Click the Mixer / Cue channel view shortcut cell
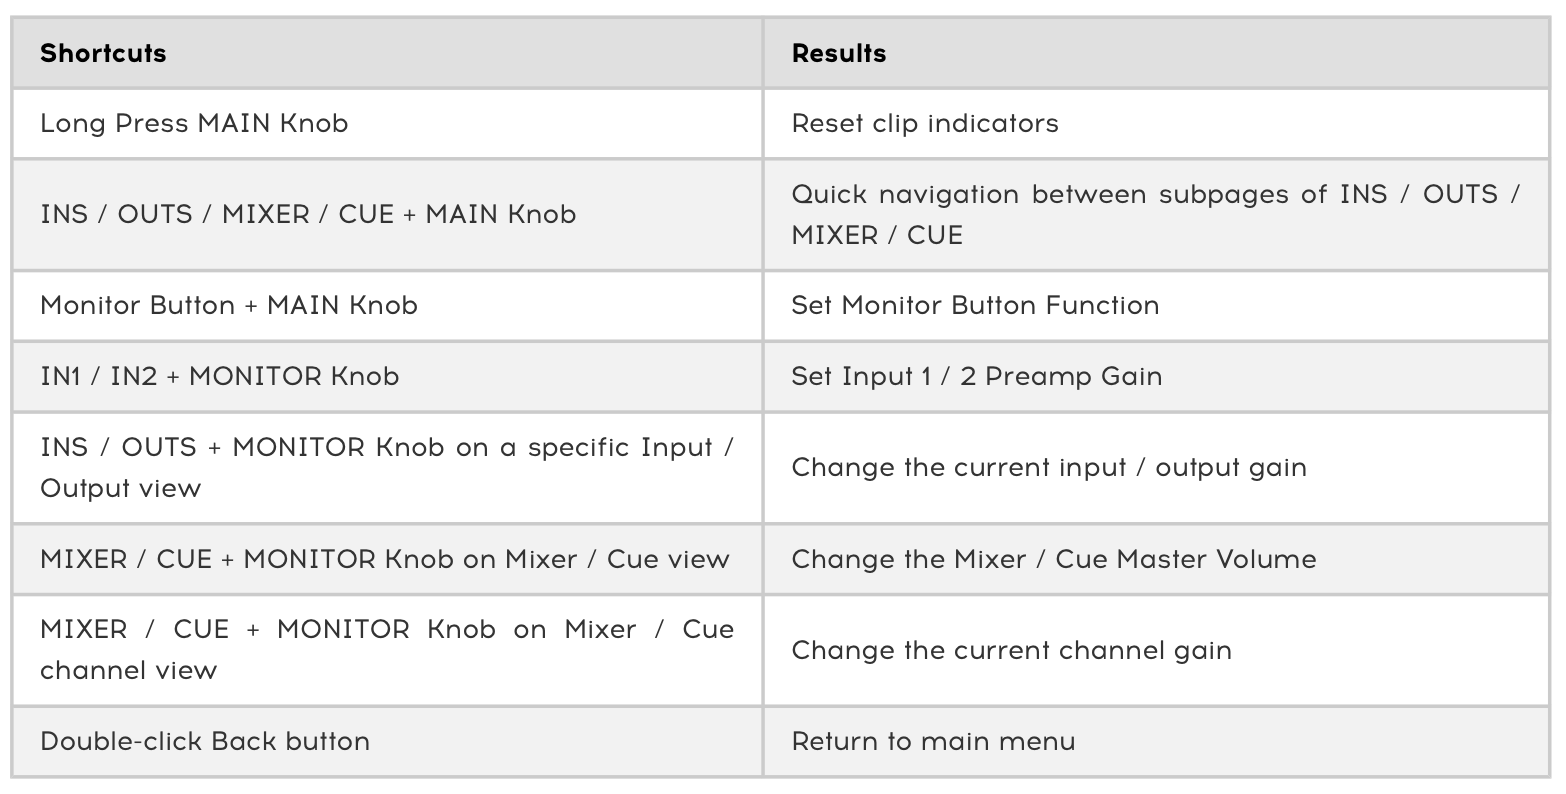The width and height of the screenshot is (1566, 794). point(387,650)
